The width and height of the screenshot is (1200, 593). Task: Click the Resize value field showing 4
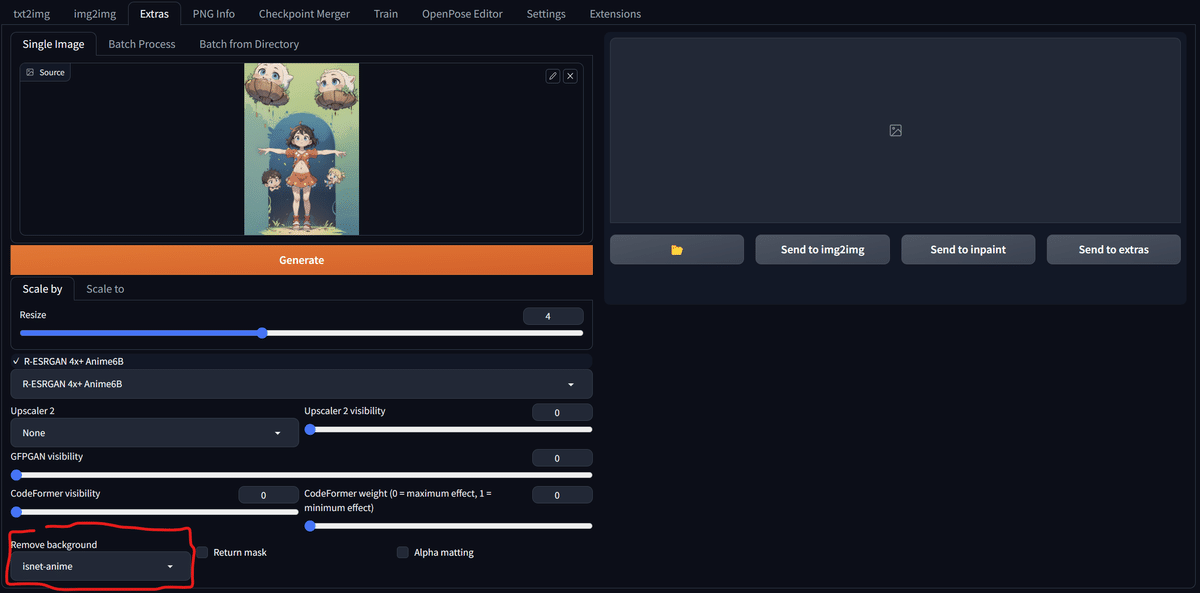(553, 316)
